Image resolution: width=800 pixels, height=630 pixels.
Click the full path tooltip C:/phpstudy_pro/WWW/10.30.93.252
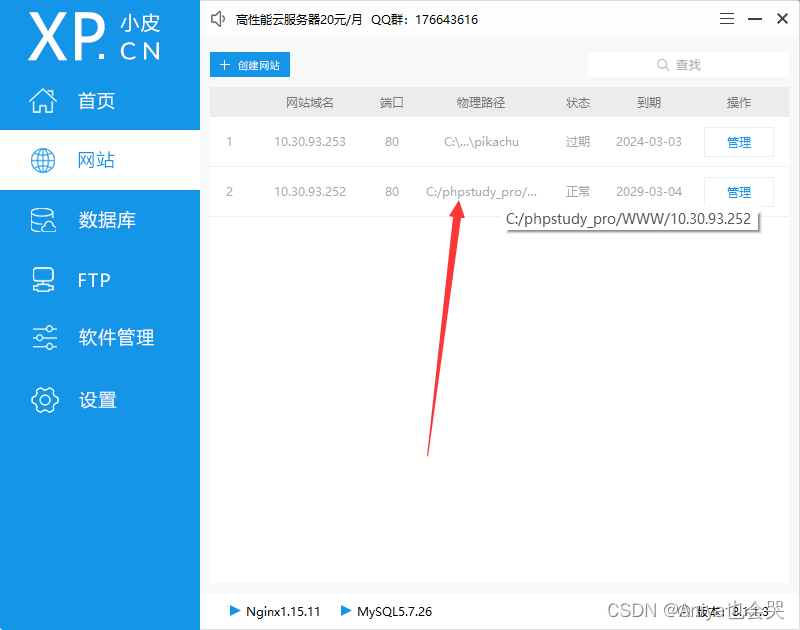tap(628, 219)
